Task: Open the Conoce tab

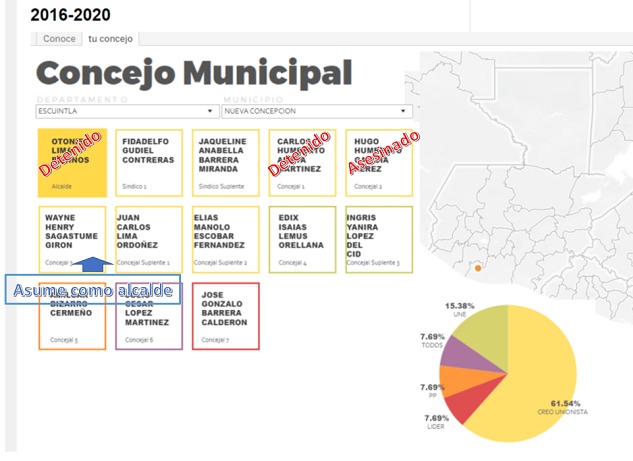Action: pos(59,39)
